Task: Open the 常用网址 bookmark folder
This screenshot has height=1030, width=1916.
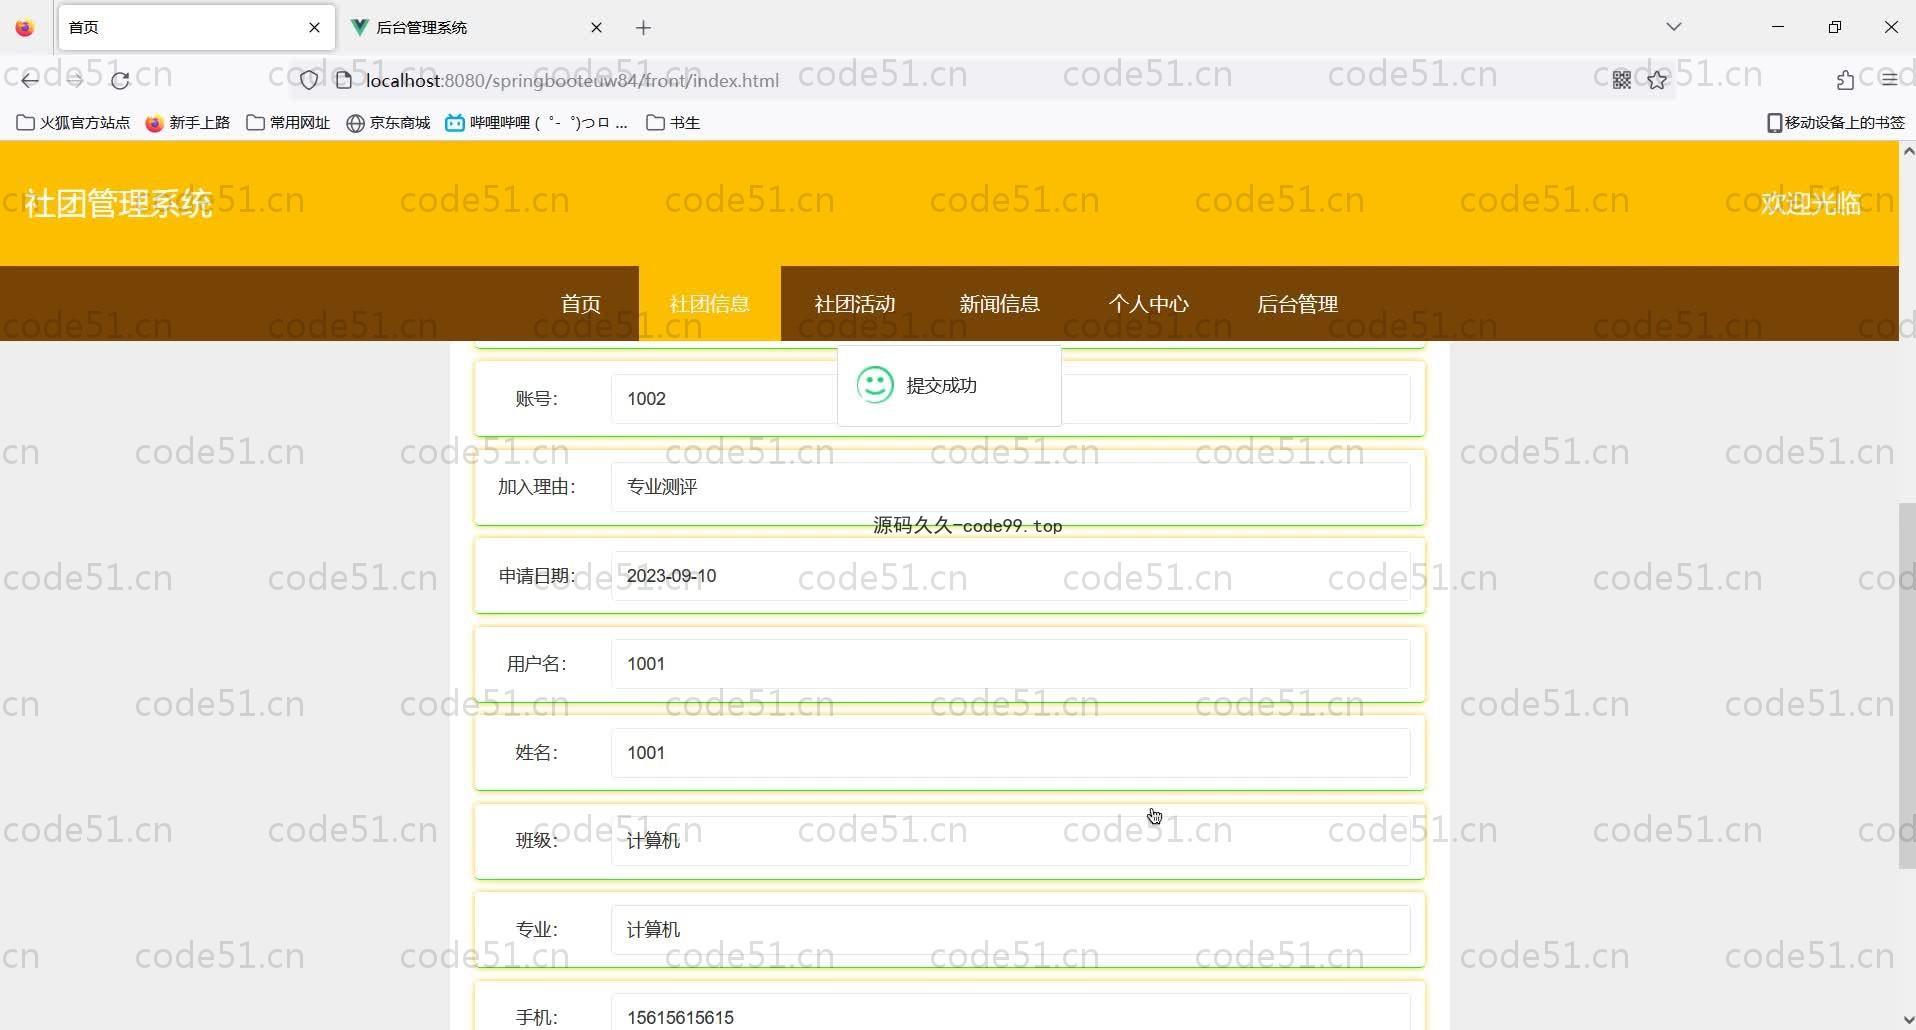Action: coord(288,123)
